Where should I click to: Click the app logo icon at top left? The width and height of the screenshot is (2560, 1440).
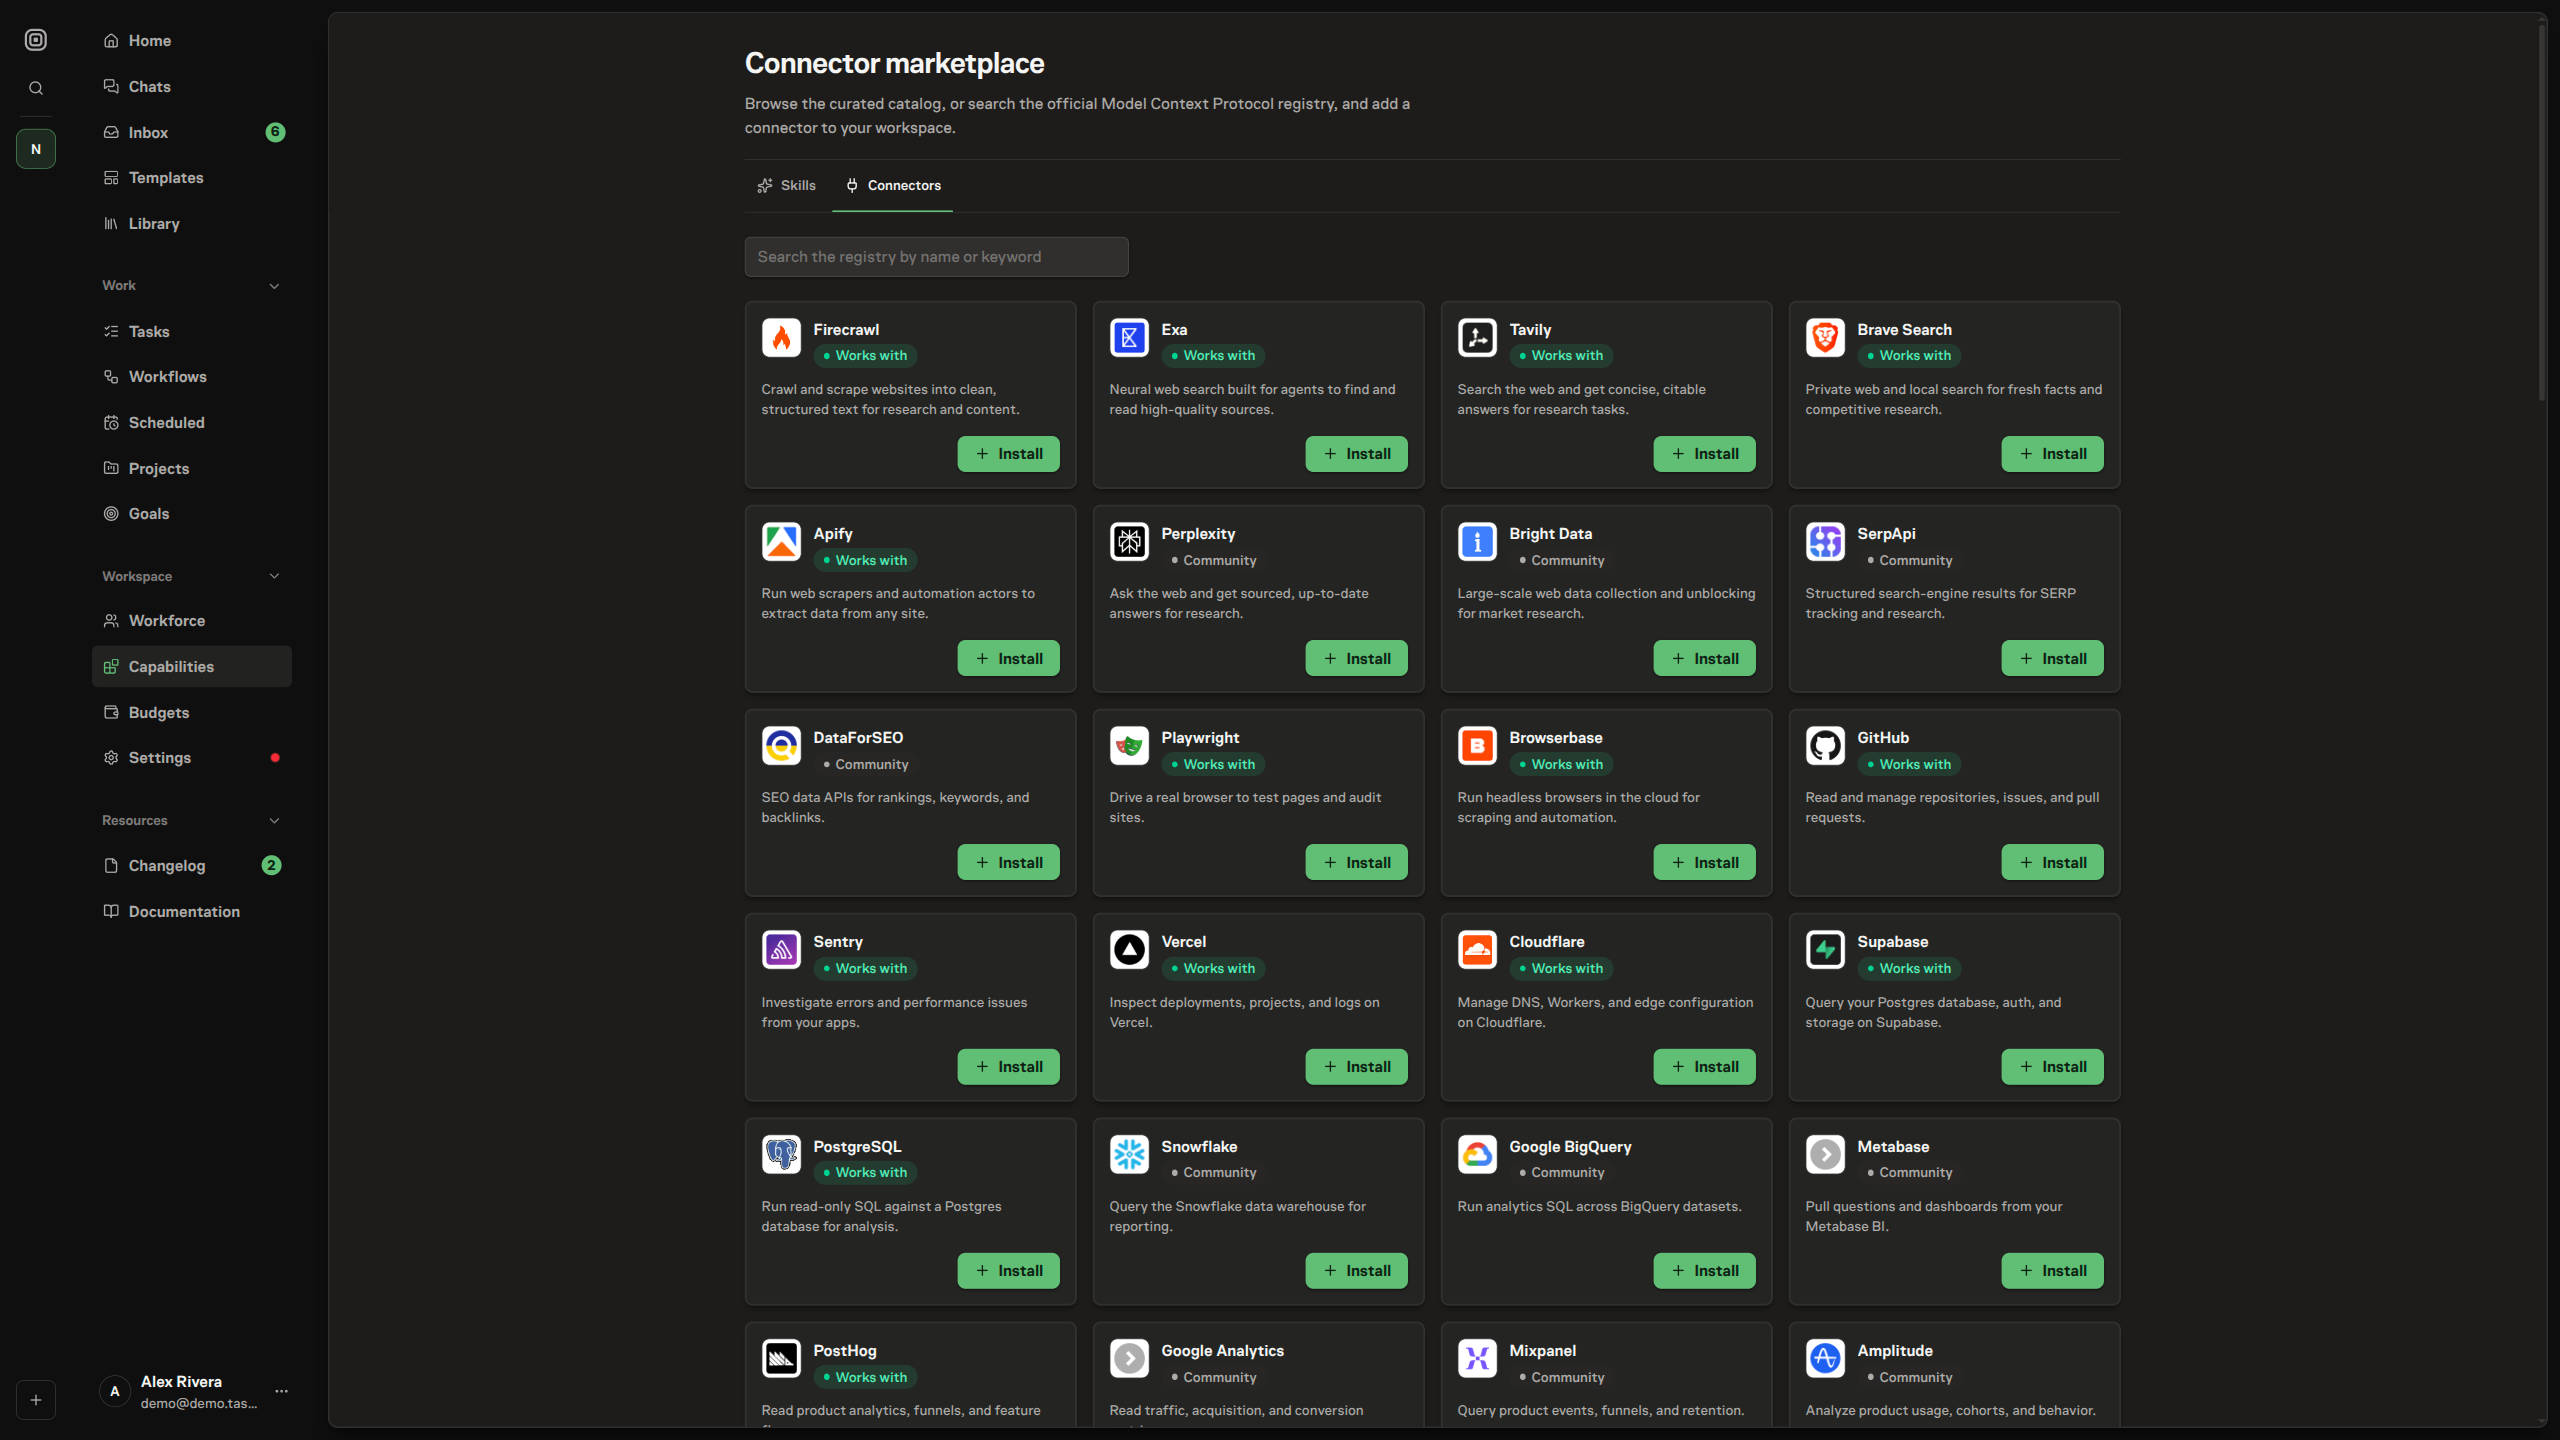[x=36, y=40]
